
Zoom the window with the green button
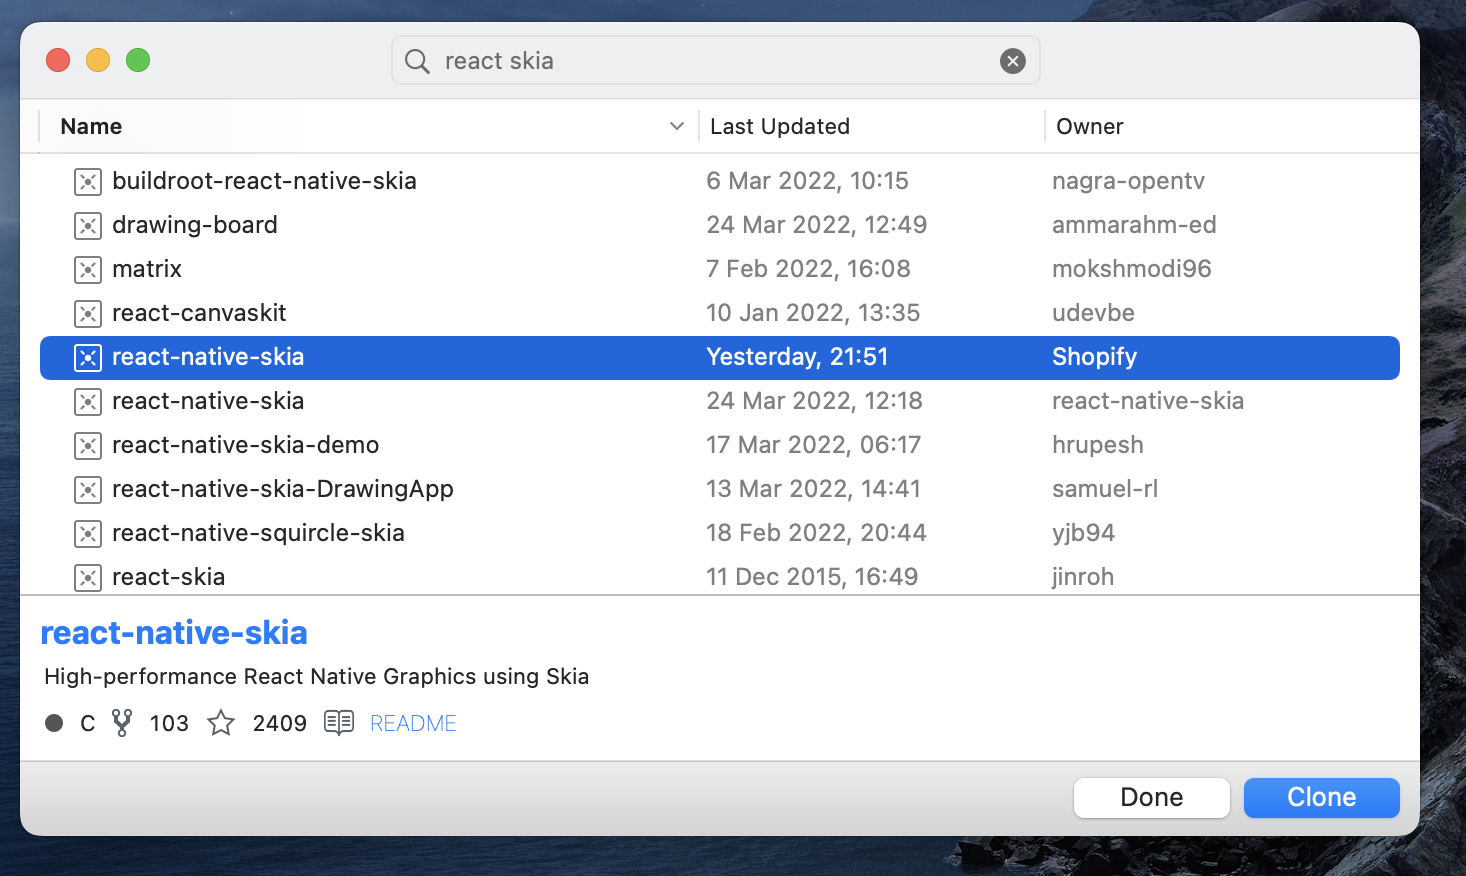coord(138,61)
